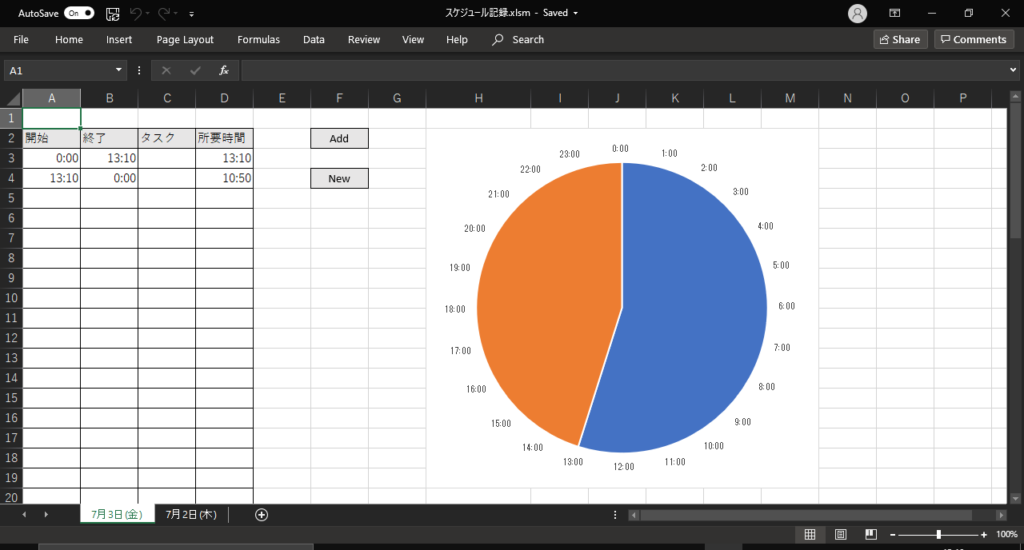The height and width of the screenshot is (550, 1024).
Task: Open the user account profile icon
Action: (x=857, y=13)
